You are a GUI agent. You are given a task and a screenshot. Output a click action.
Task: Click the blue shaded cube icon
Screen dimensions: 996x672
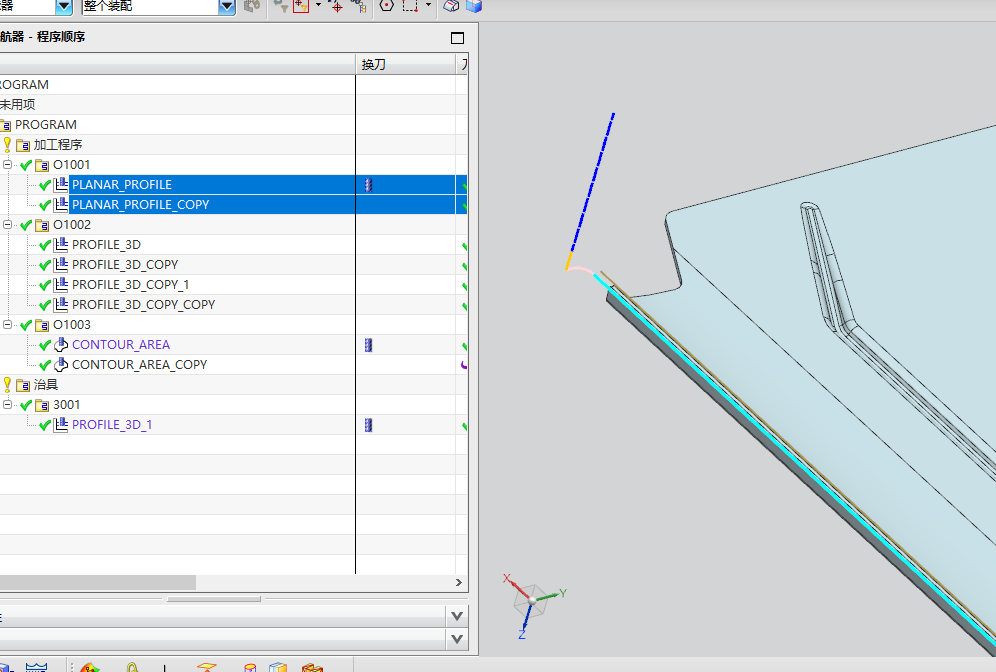coord(474,6)
